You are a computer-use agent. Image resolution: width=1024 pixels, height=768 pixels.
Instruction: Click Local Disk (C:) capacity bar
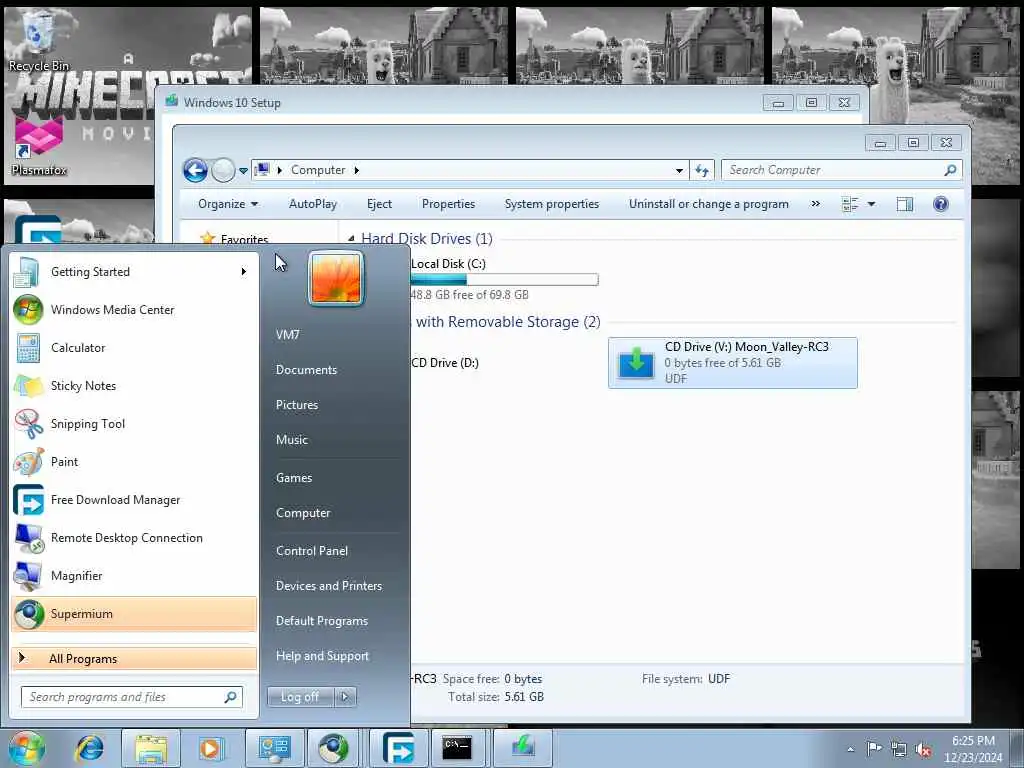coord(504,280)
